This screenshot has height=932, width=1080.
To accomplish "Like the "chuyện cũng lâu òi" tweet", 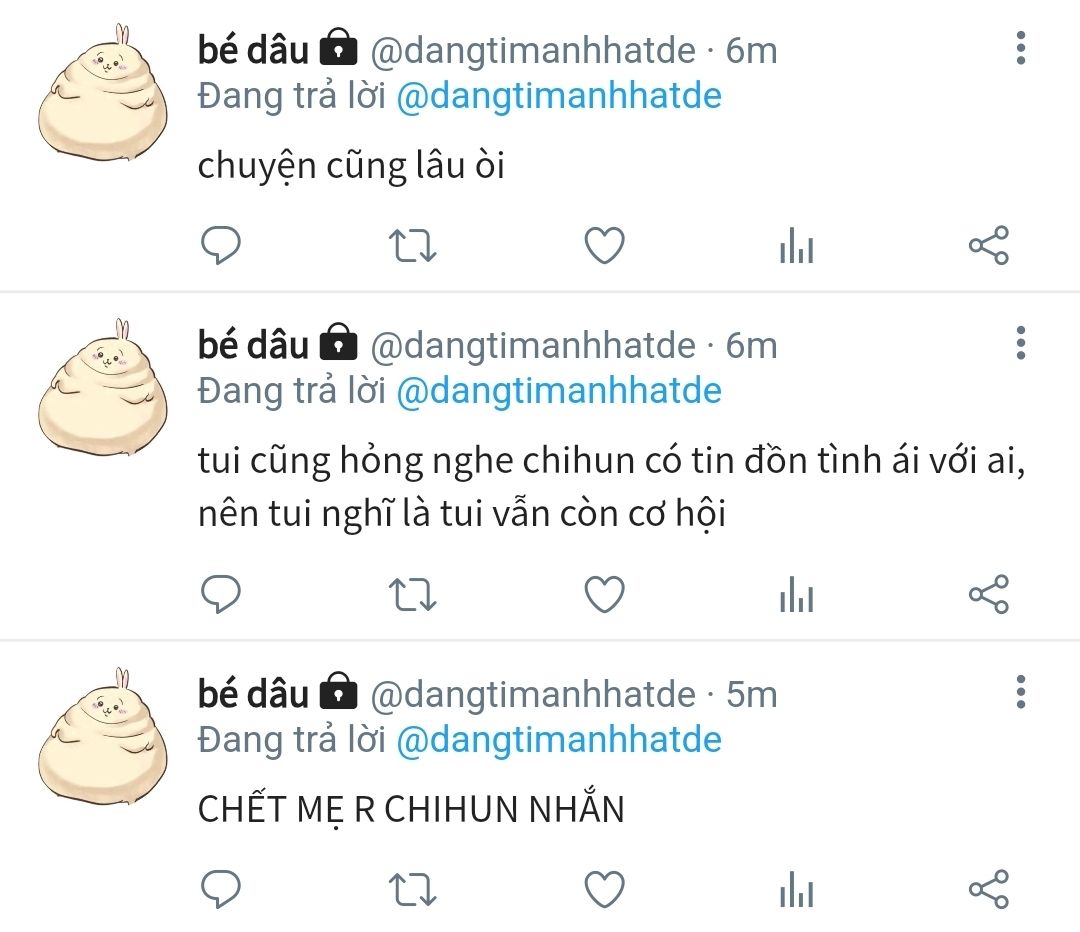I will [604, 245].
